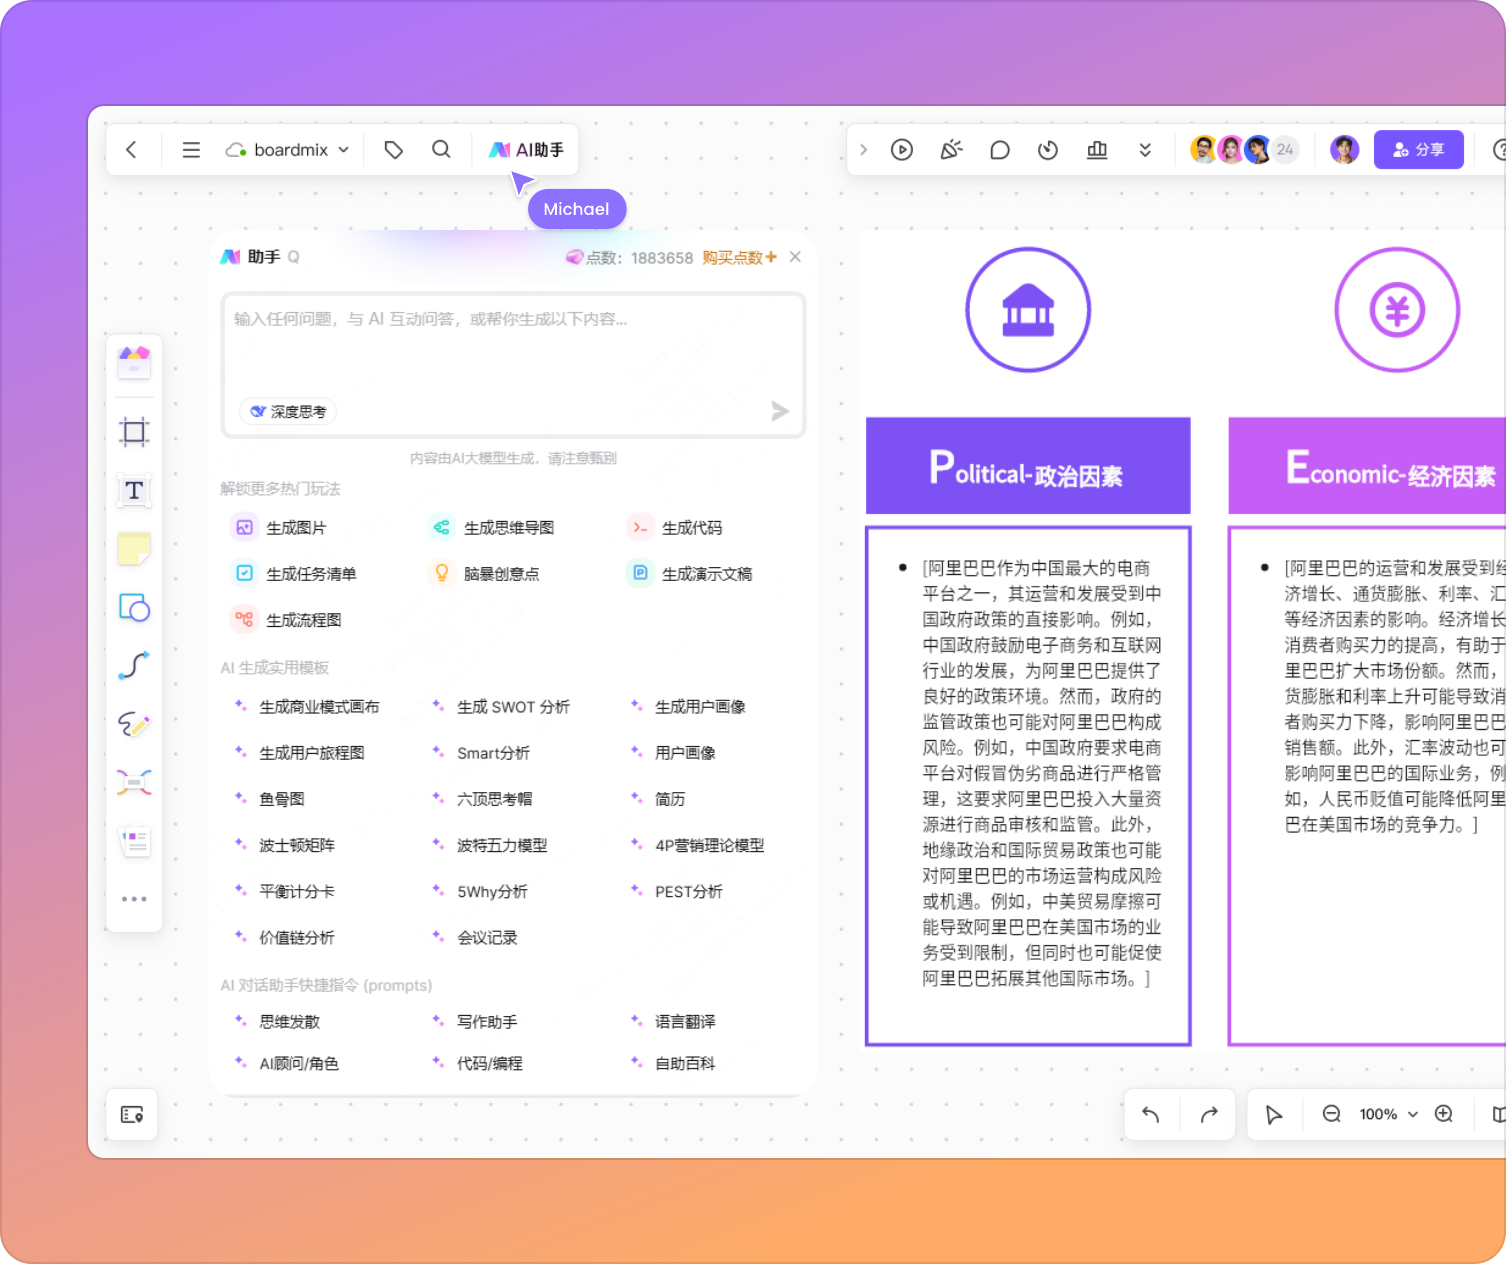Select the 语言翻译 prompt
This screenshot has width=1506, height=1264.
click(673, 1021)
